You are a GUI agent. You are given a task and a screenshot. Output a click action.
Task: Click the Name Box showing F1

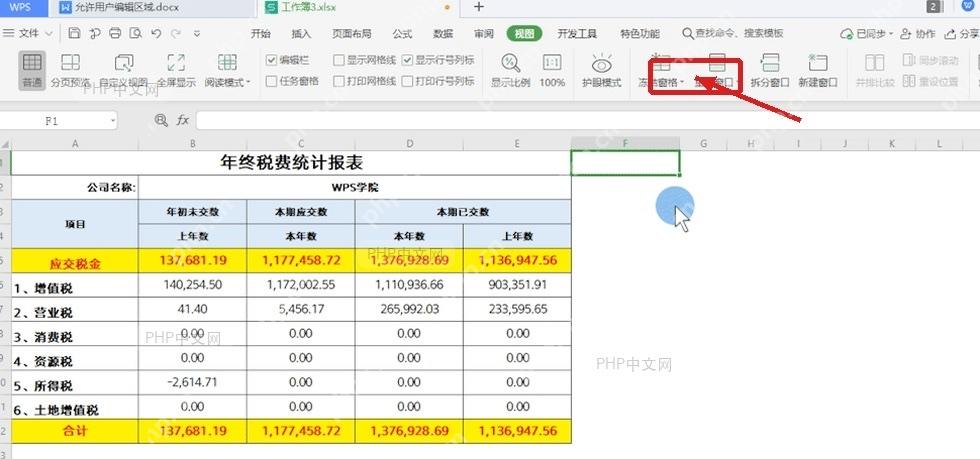[51, 121]
